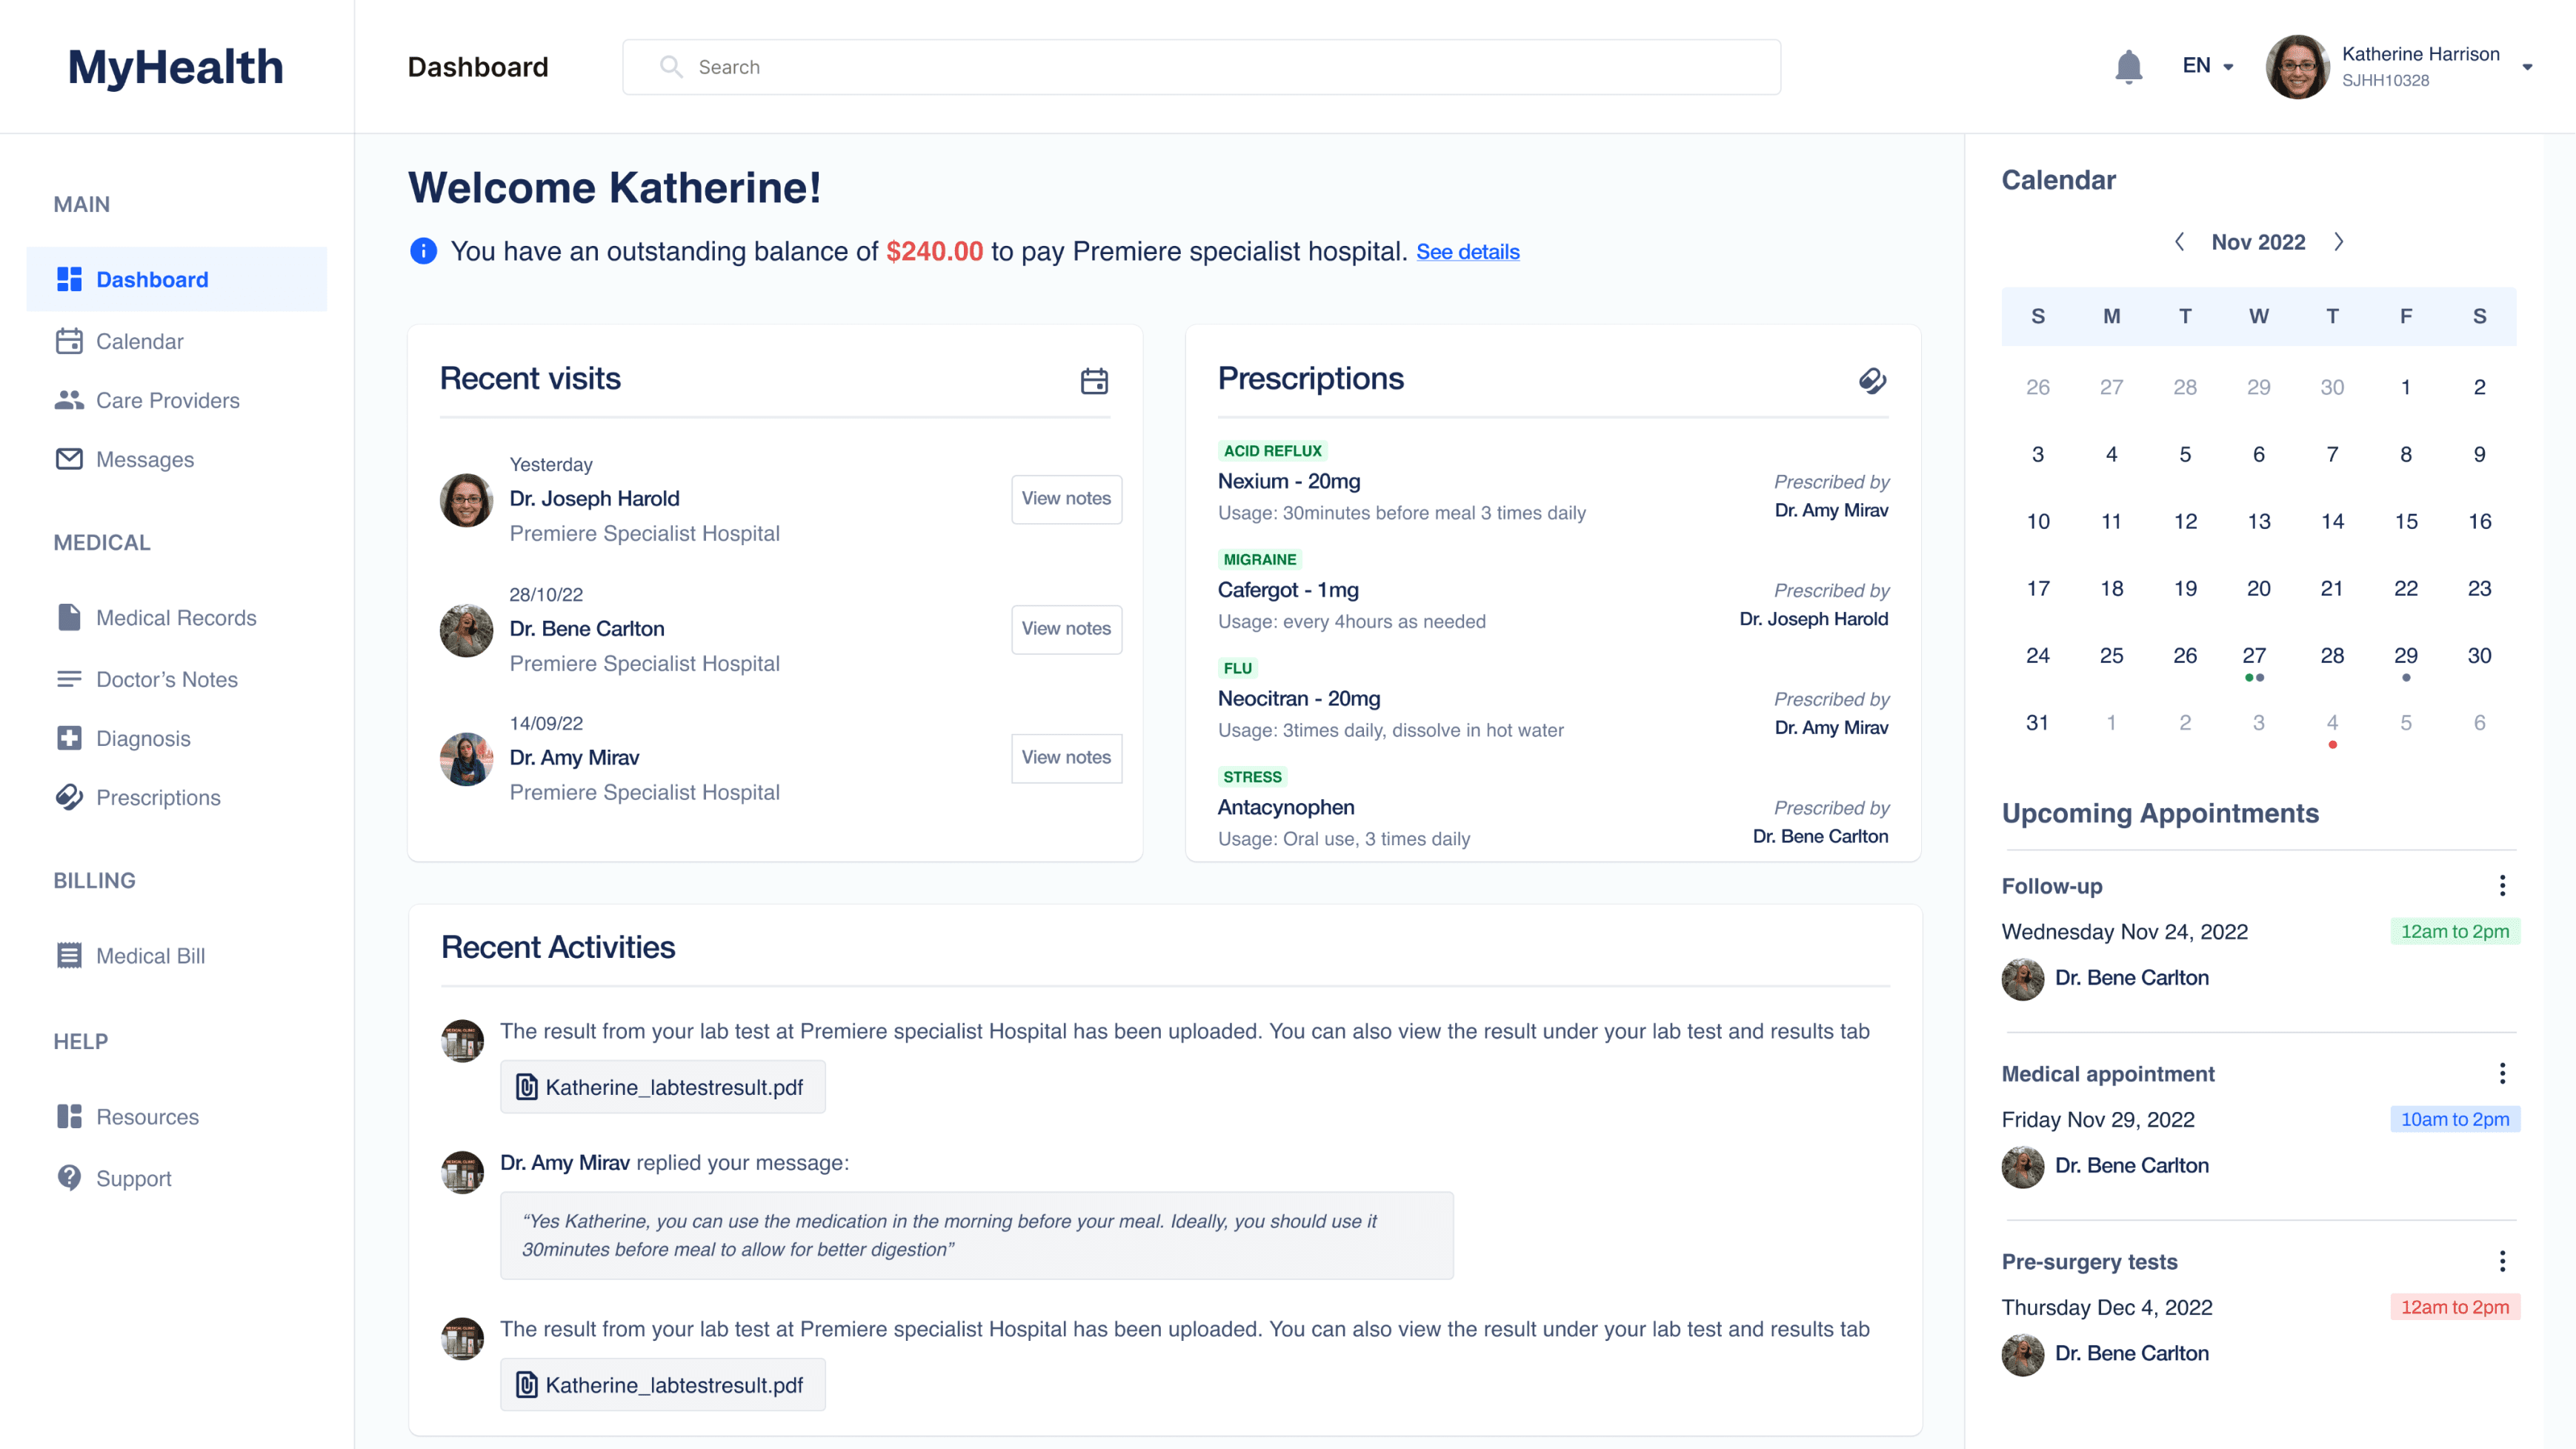
Task: Click the Doctor's Notes lines icon
Action: (x=69, y=679)
